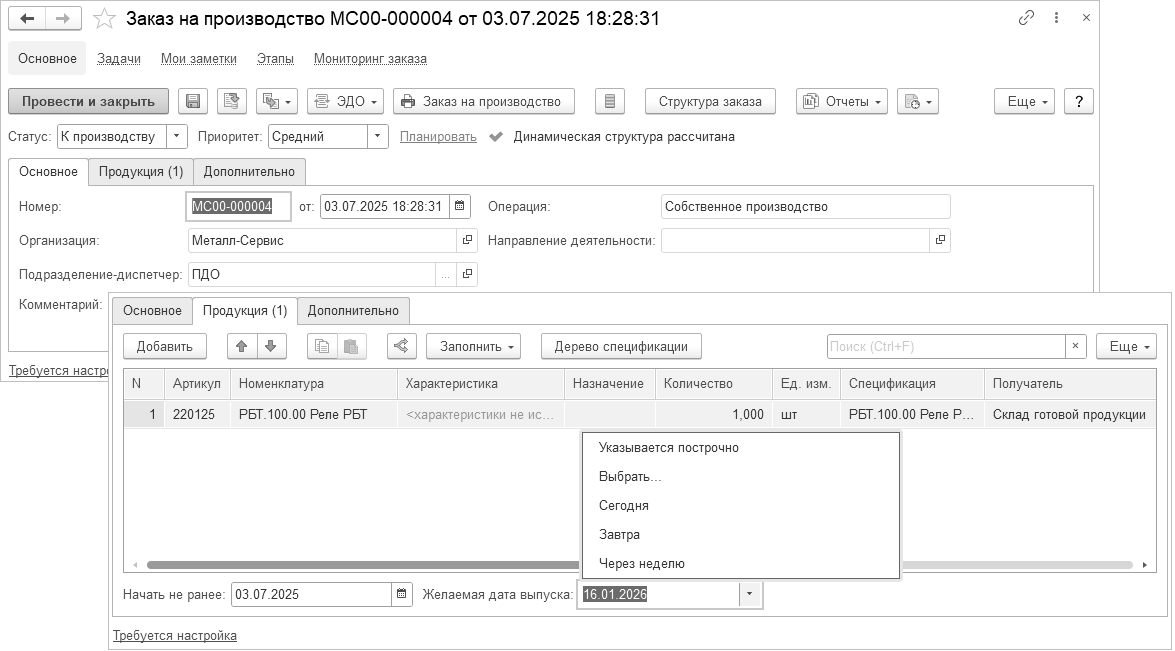
Task: Follow the 'Мониторинг заказа' link
Action: pyautogui.click(x=370, y=59)
